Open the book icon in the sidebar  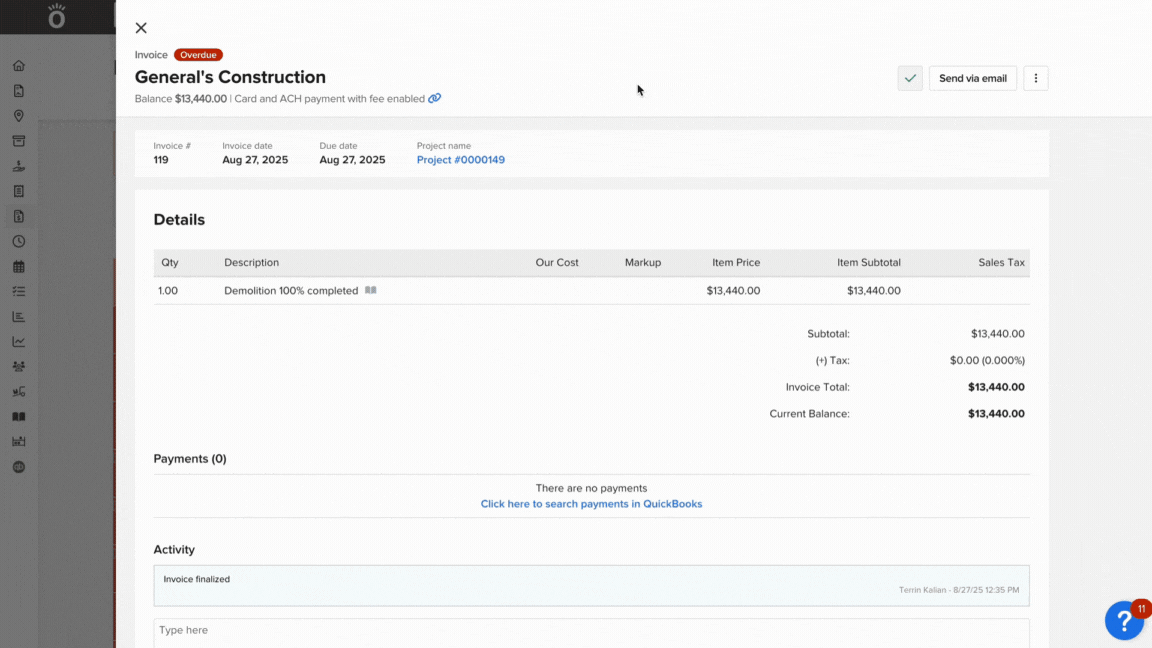[18, 416]
